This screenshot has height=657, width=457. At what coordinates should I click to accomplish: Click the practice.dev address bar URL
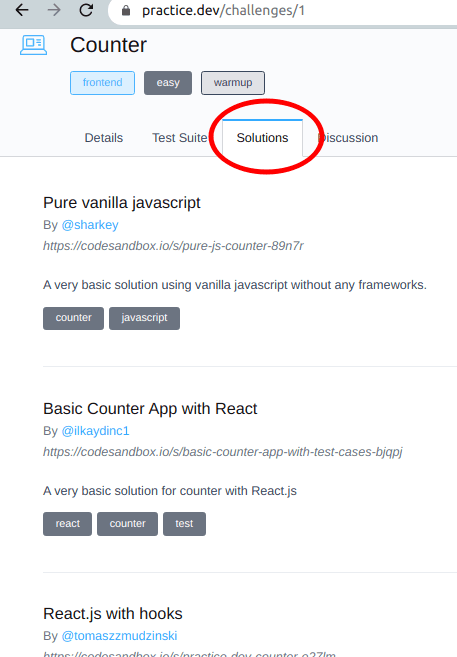tap(223, 10)
